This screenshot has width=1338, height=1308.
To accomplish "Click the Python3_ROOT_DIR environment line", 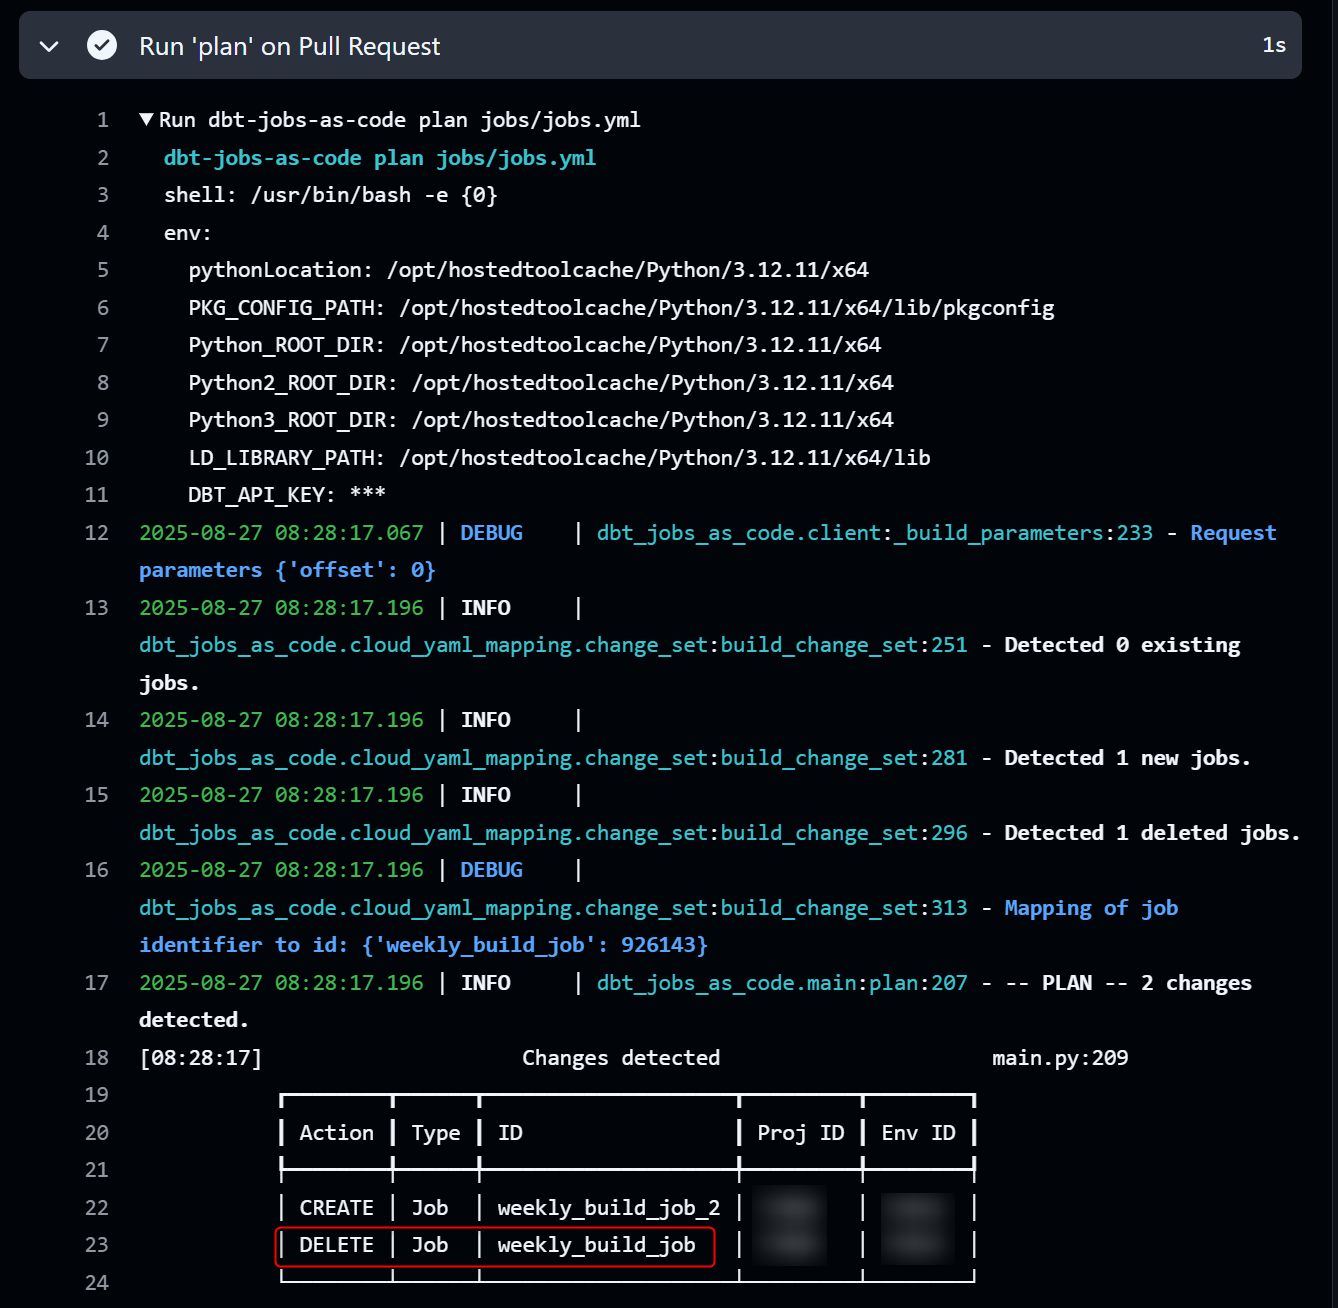I will click(541, 420).
